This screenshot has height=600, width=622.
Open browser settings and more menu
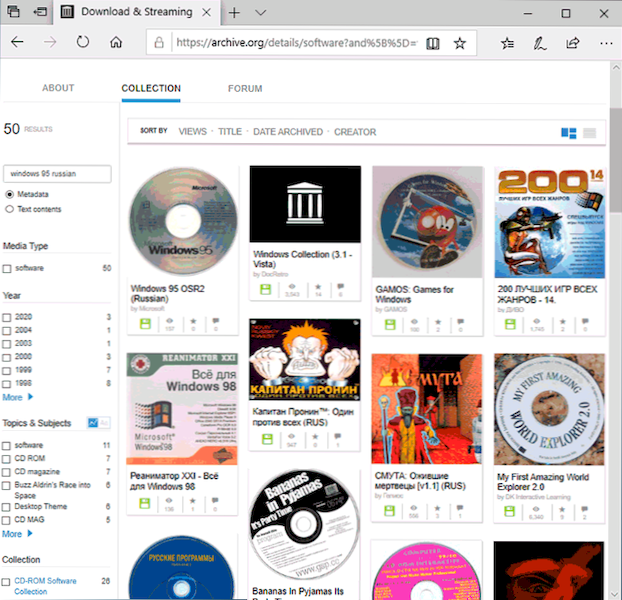[x=606, y=43]
